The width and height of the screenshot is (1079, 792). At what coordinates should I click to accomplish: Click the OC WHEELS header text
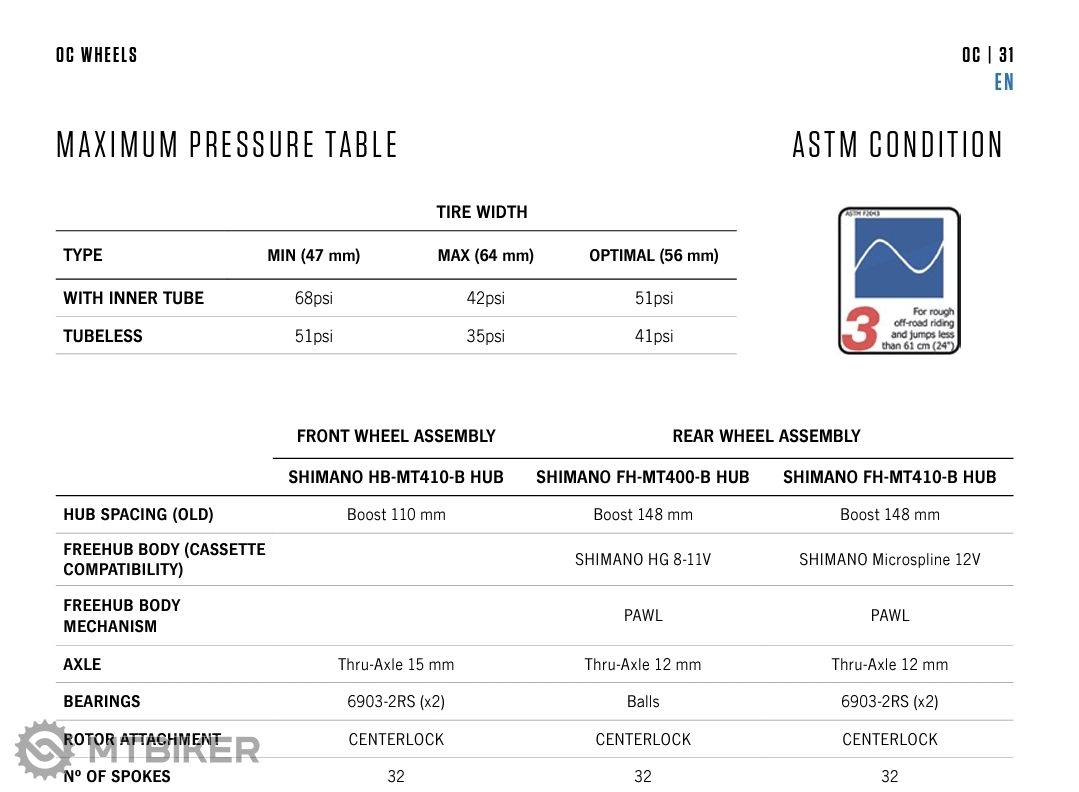[x=97, y=55]
